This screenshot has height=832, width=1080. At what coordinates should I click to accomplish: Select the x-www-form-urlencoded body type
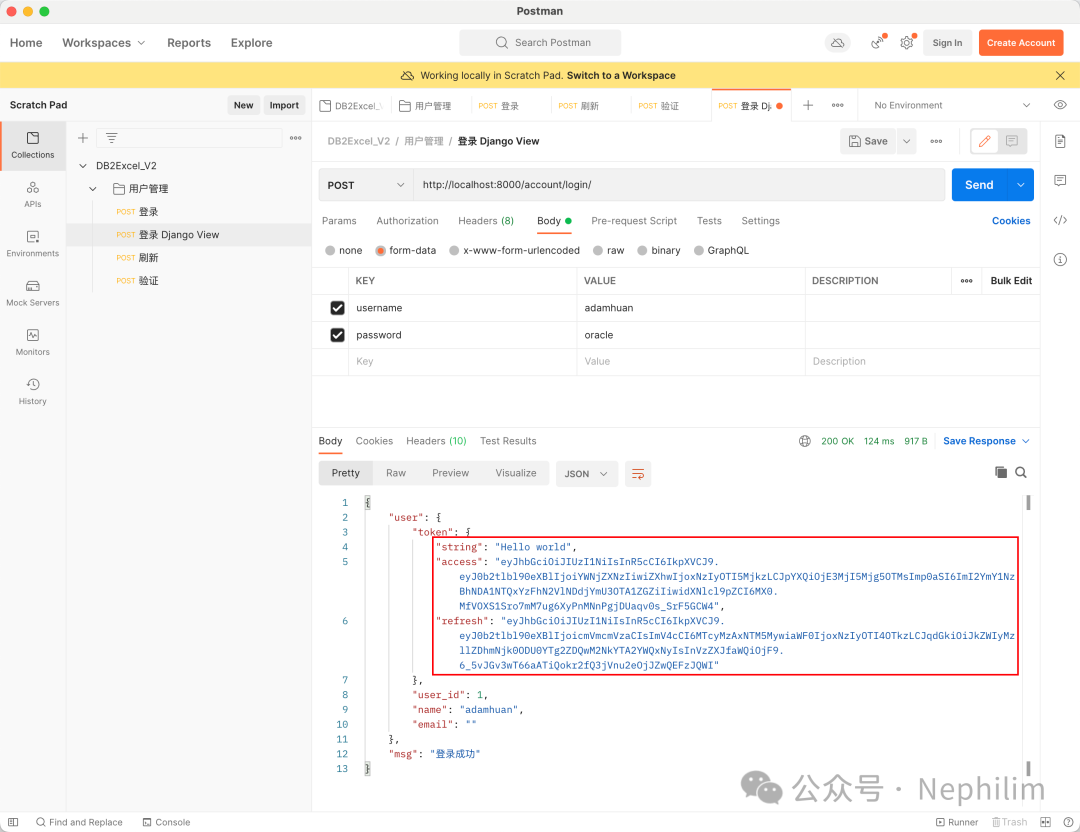(454, 251)
